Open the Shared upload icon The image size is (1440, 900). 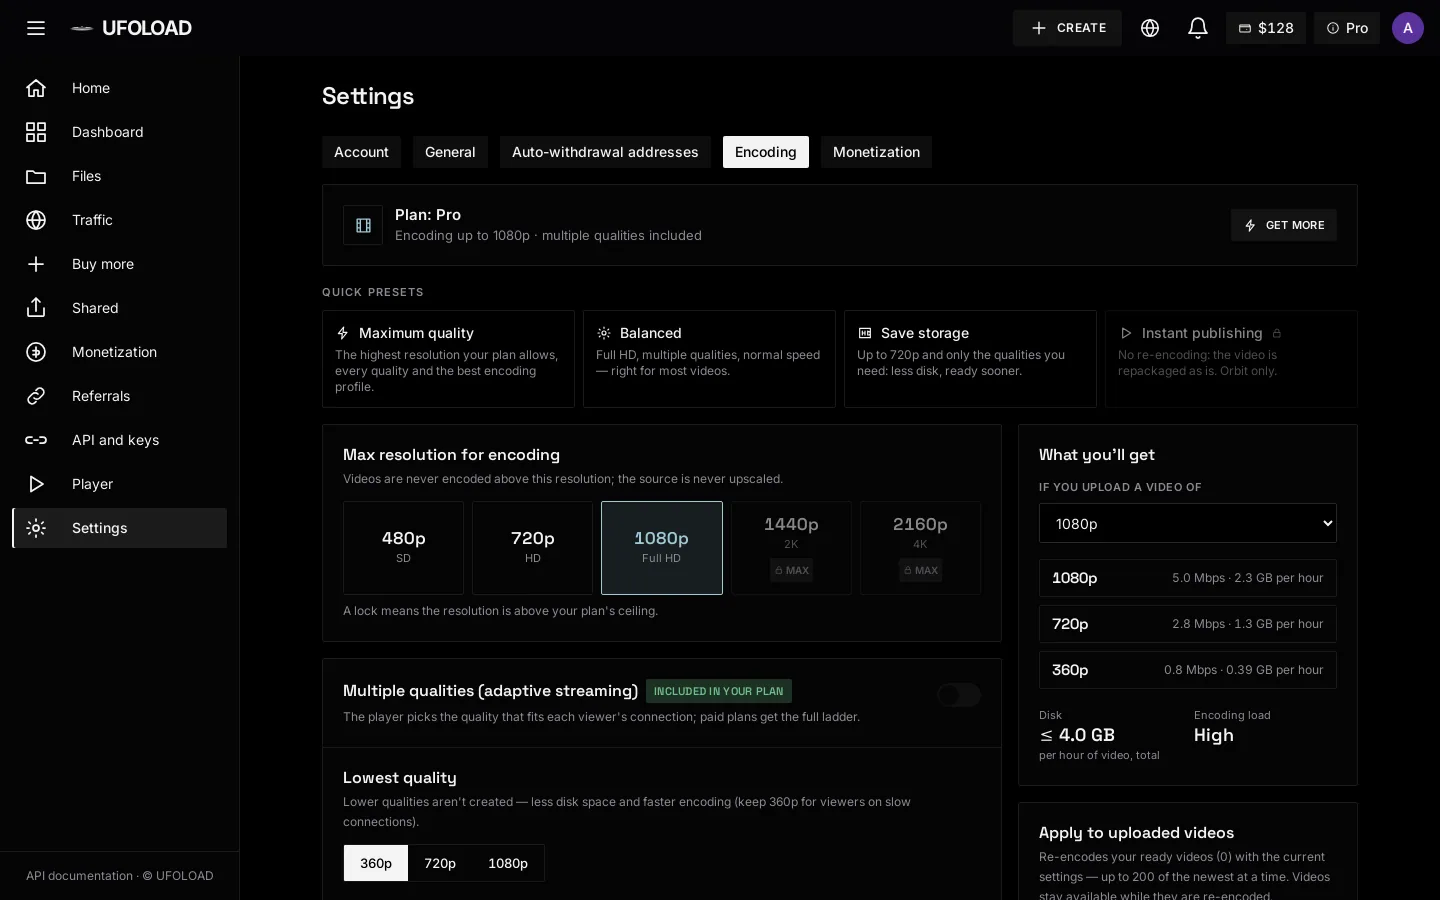coord(36,308)
